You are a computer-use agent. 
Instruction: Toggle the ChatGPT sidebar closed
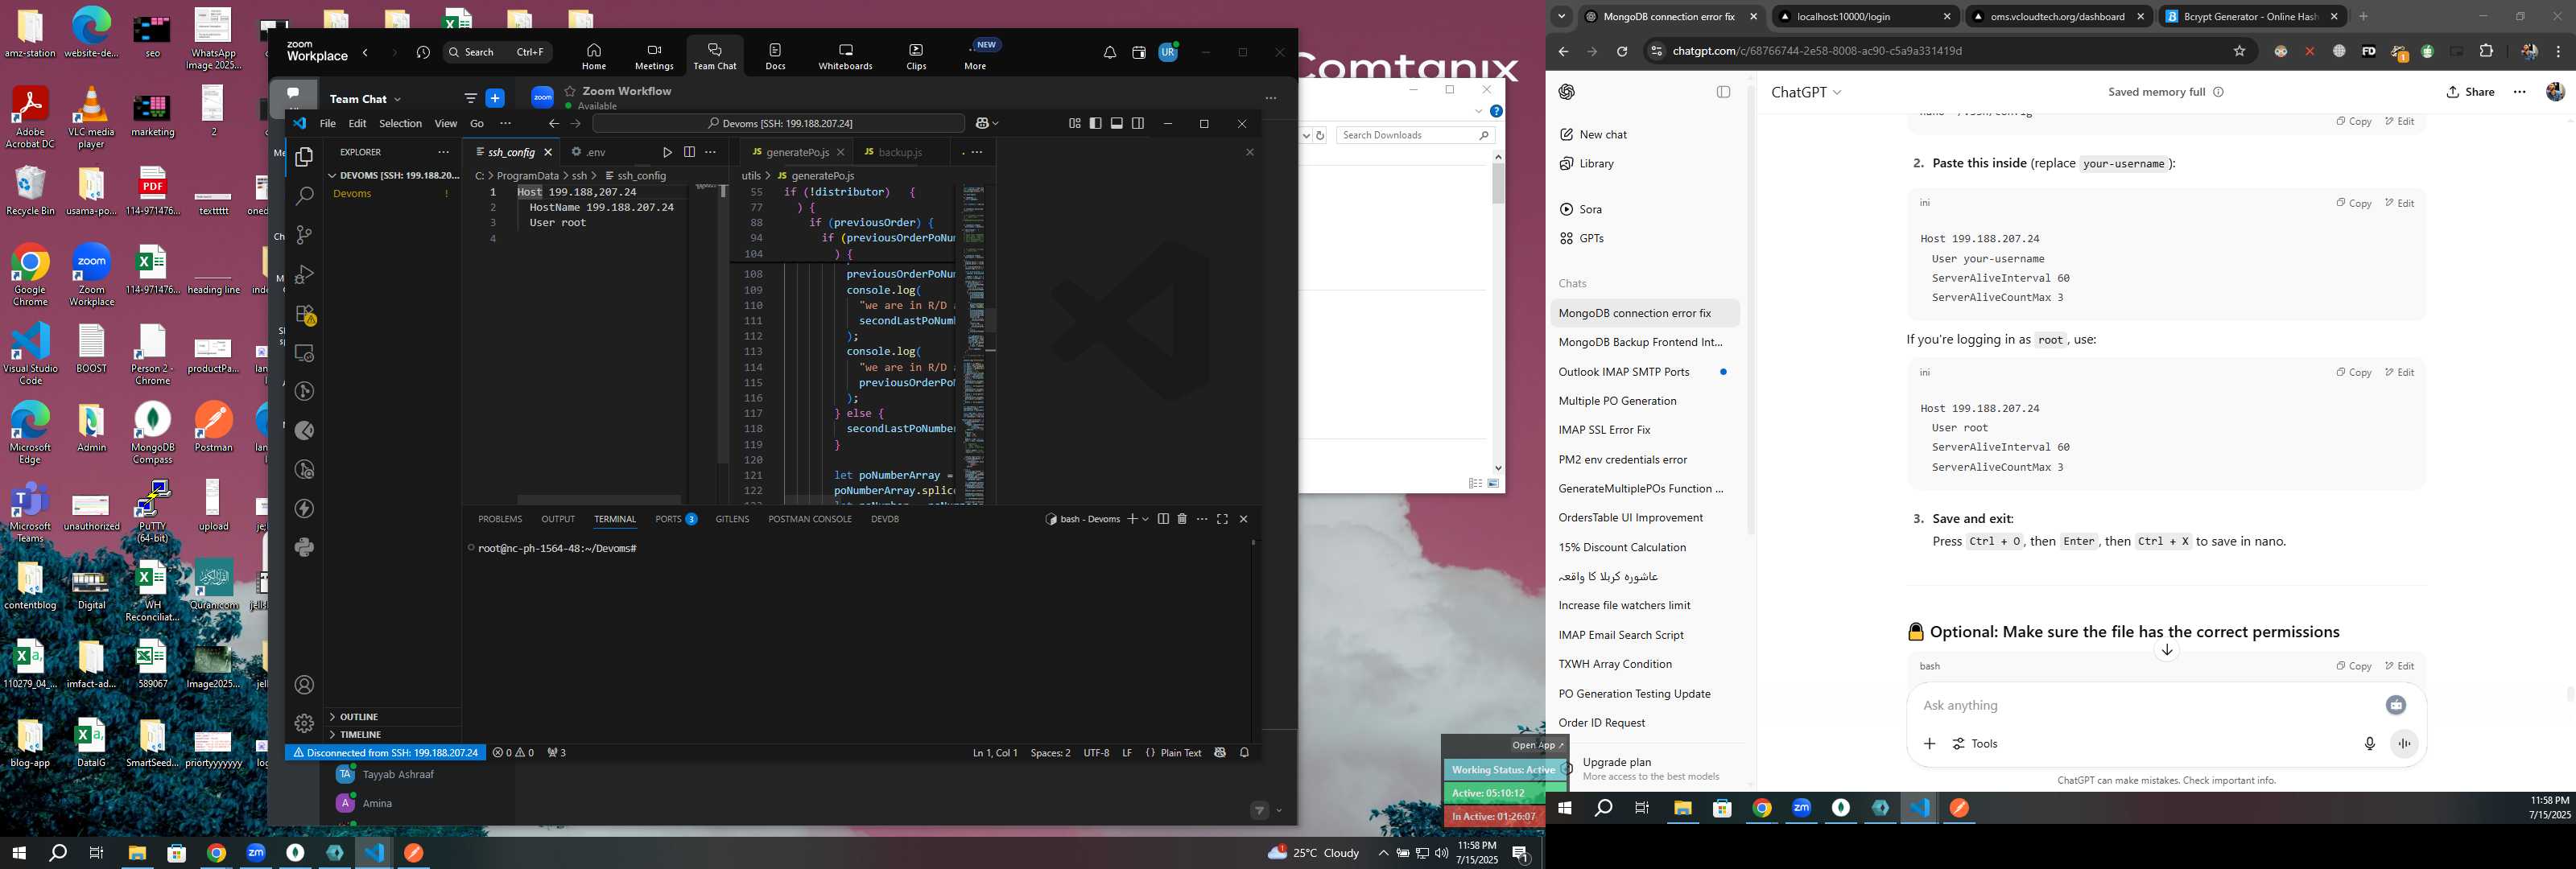(1723, 92)
